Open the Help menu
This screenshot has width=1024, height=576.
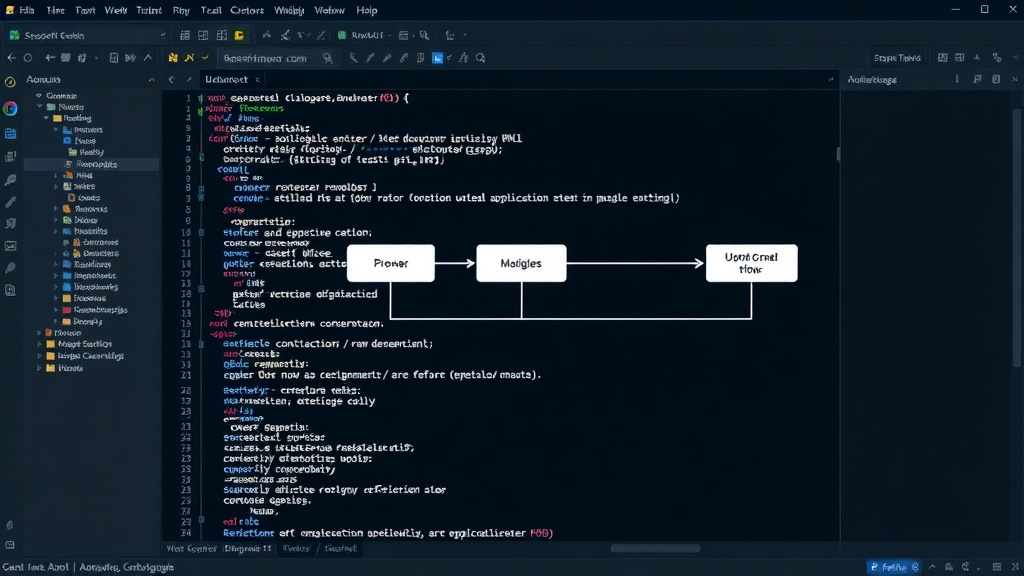point(366,10)
